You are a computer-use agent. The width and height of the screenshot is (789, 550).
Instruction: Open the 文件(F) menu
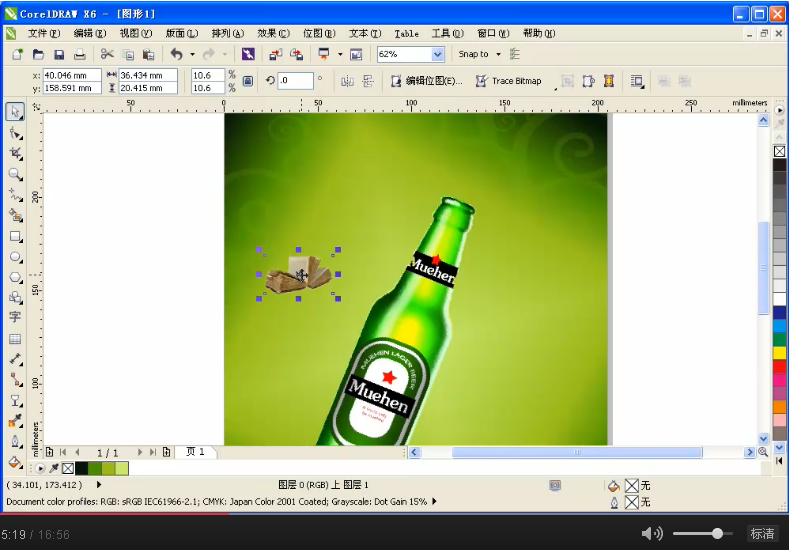point(44,33)
